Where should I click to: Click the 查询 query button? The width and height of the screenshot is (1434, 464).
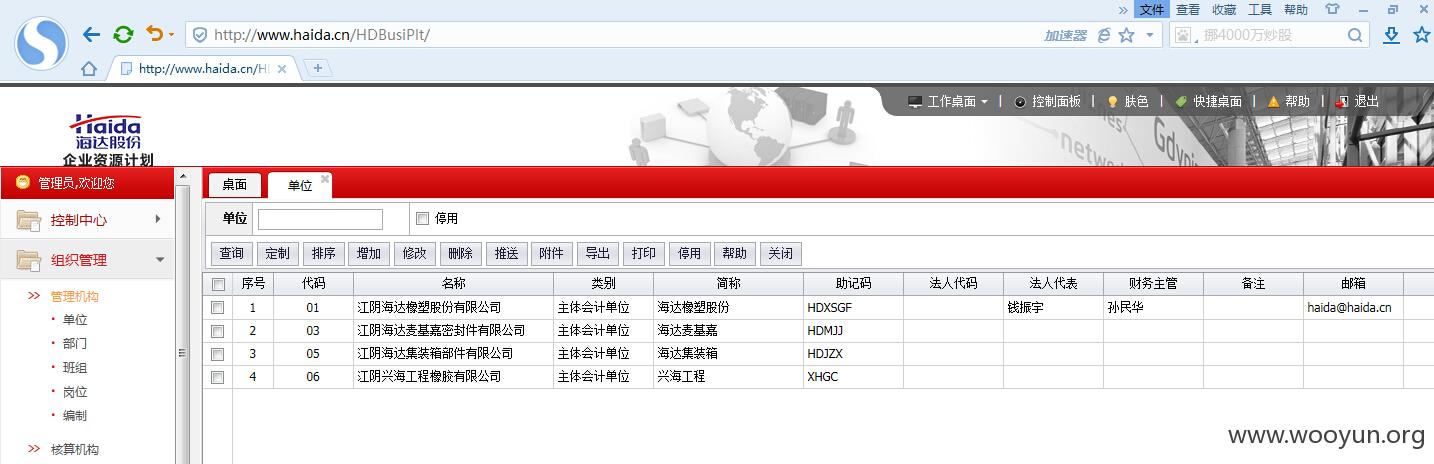pyautogui.click(x=231, y=253)
